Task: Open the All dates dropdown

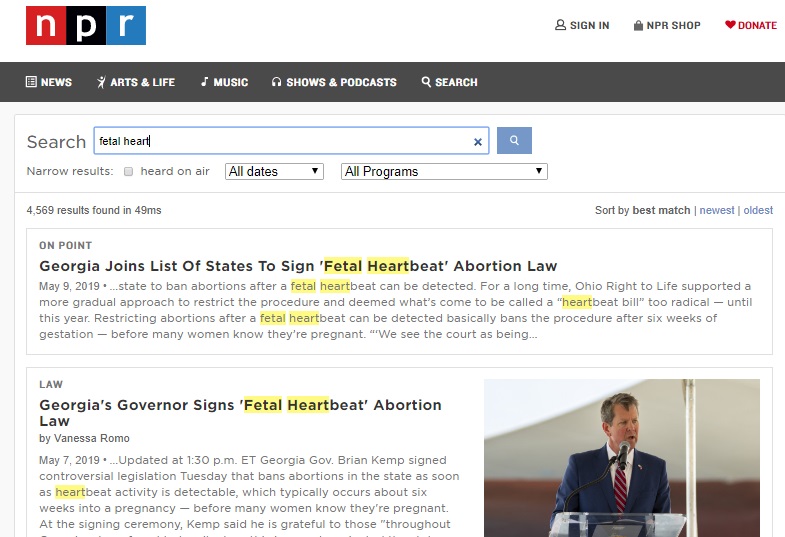Action: 274,172
